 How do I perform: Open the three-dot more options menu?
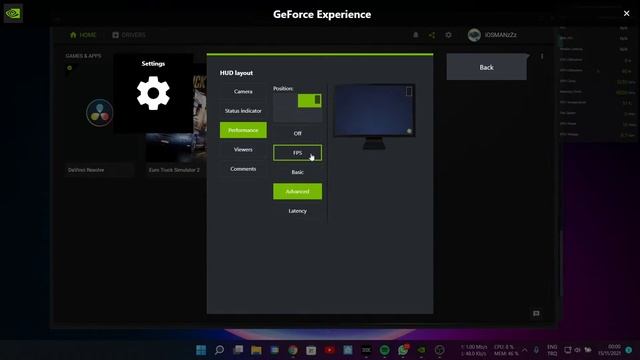pyautogui.click(x=542, y=56)
